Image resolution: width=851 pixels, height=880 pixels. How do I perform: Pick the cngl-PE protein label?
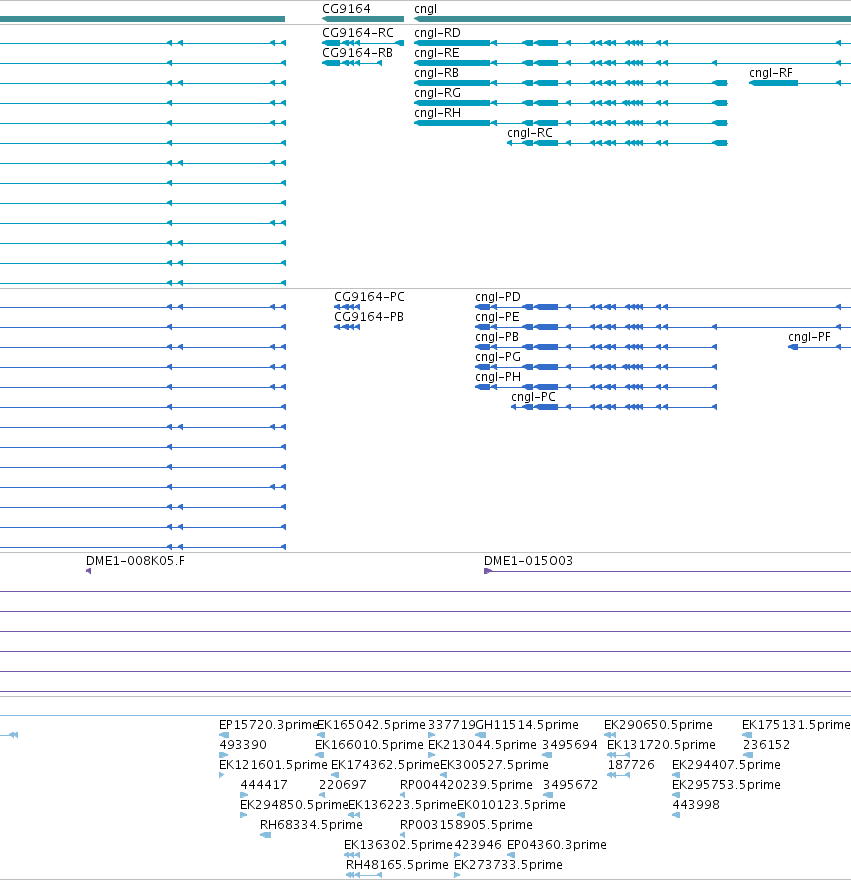point(497,317)
